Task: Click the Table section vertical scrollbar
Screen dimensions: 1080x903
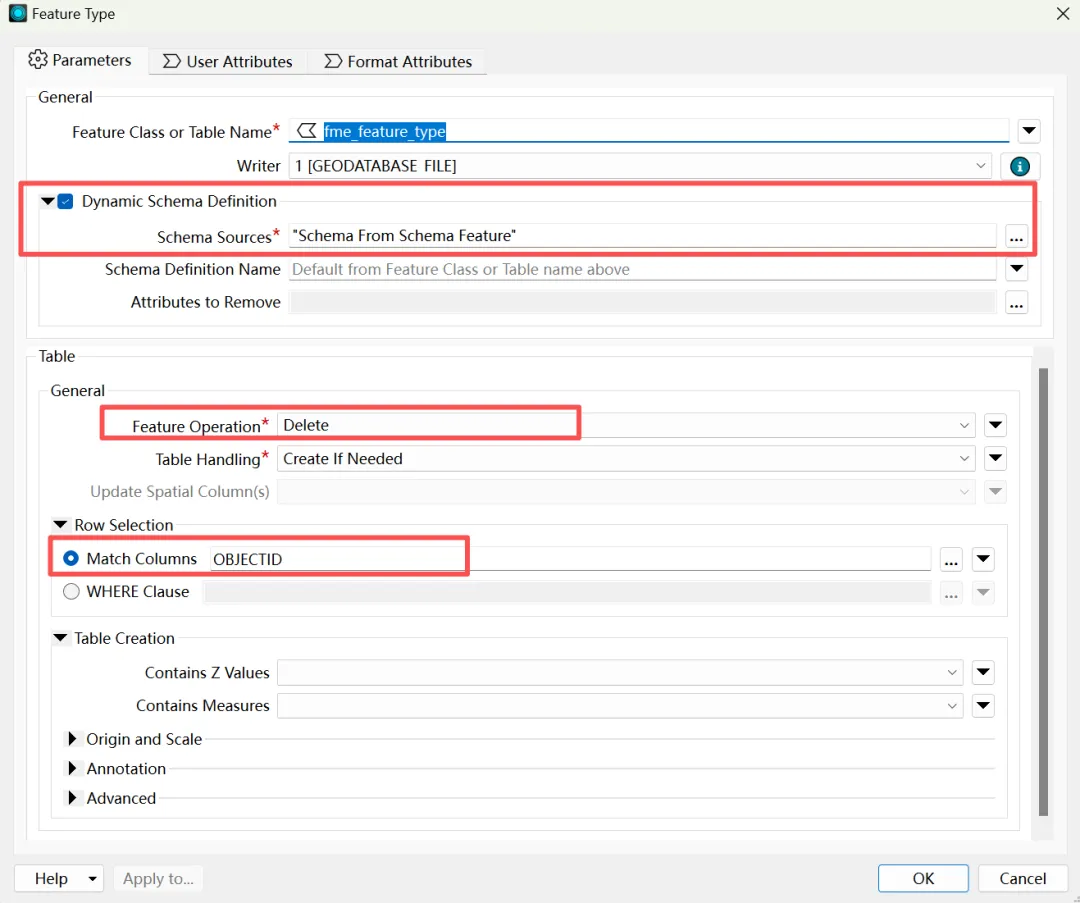Action: click(x=1043, y=592)
